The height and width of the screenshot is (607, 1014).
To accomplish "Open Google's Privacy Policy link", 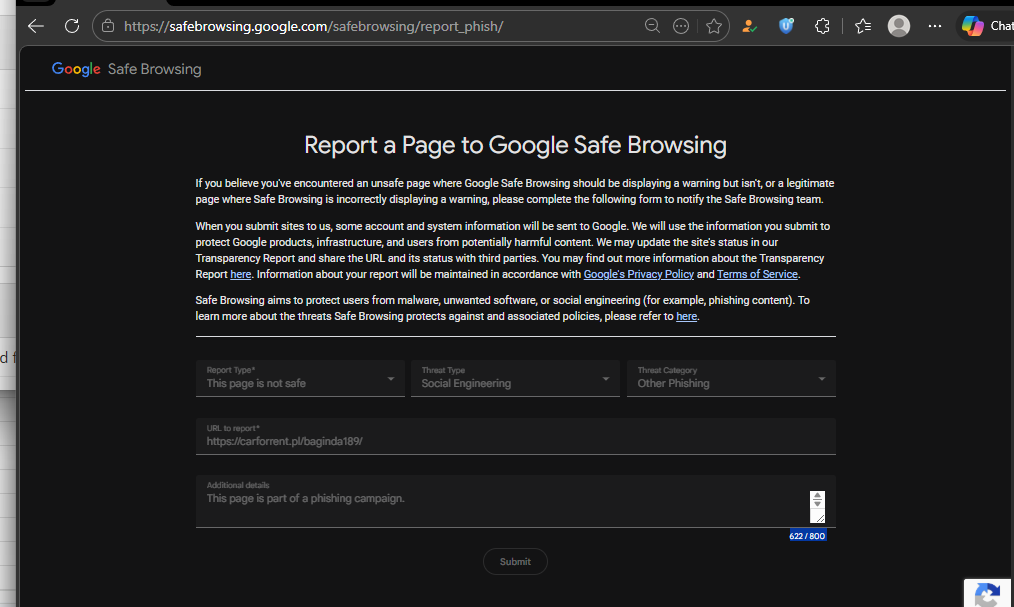I will point(639,274).
